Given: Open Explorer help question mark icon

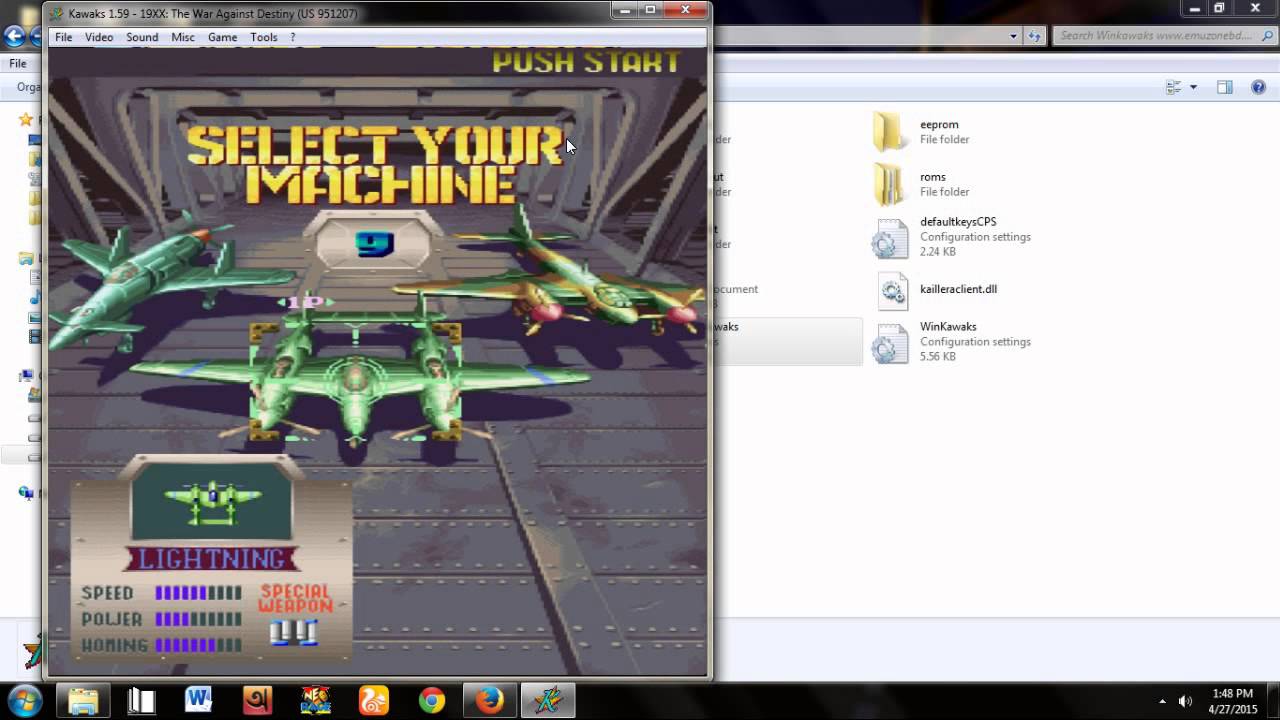Looking at the screenshot, I should coord(1258,88).
